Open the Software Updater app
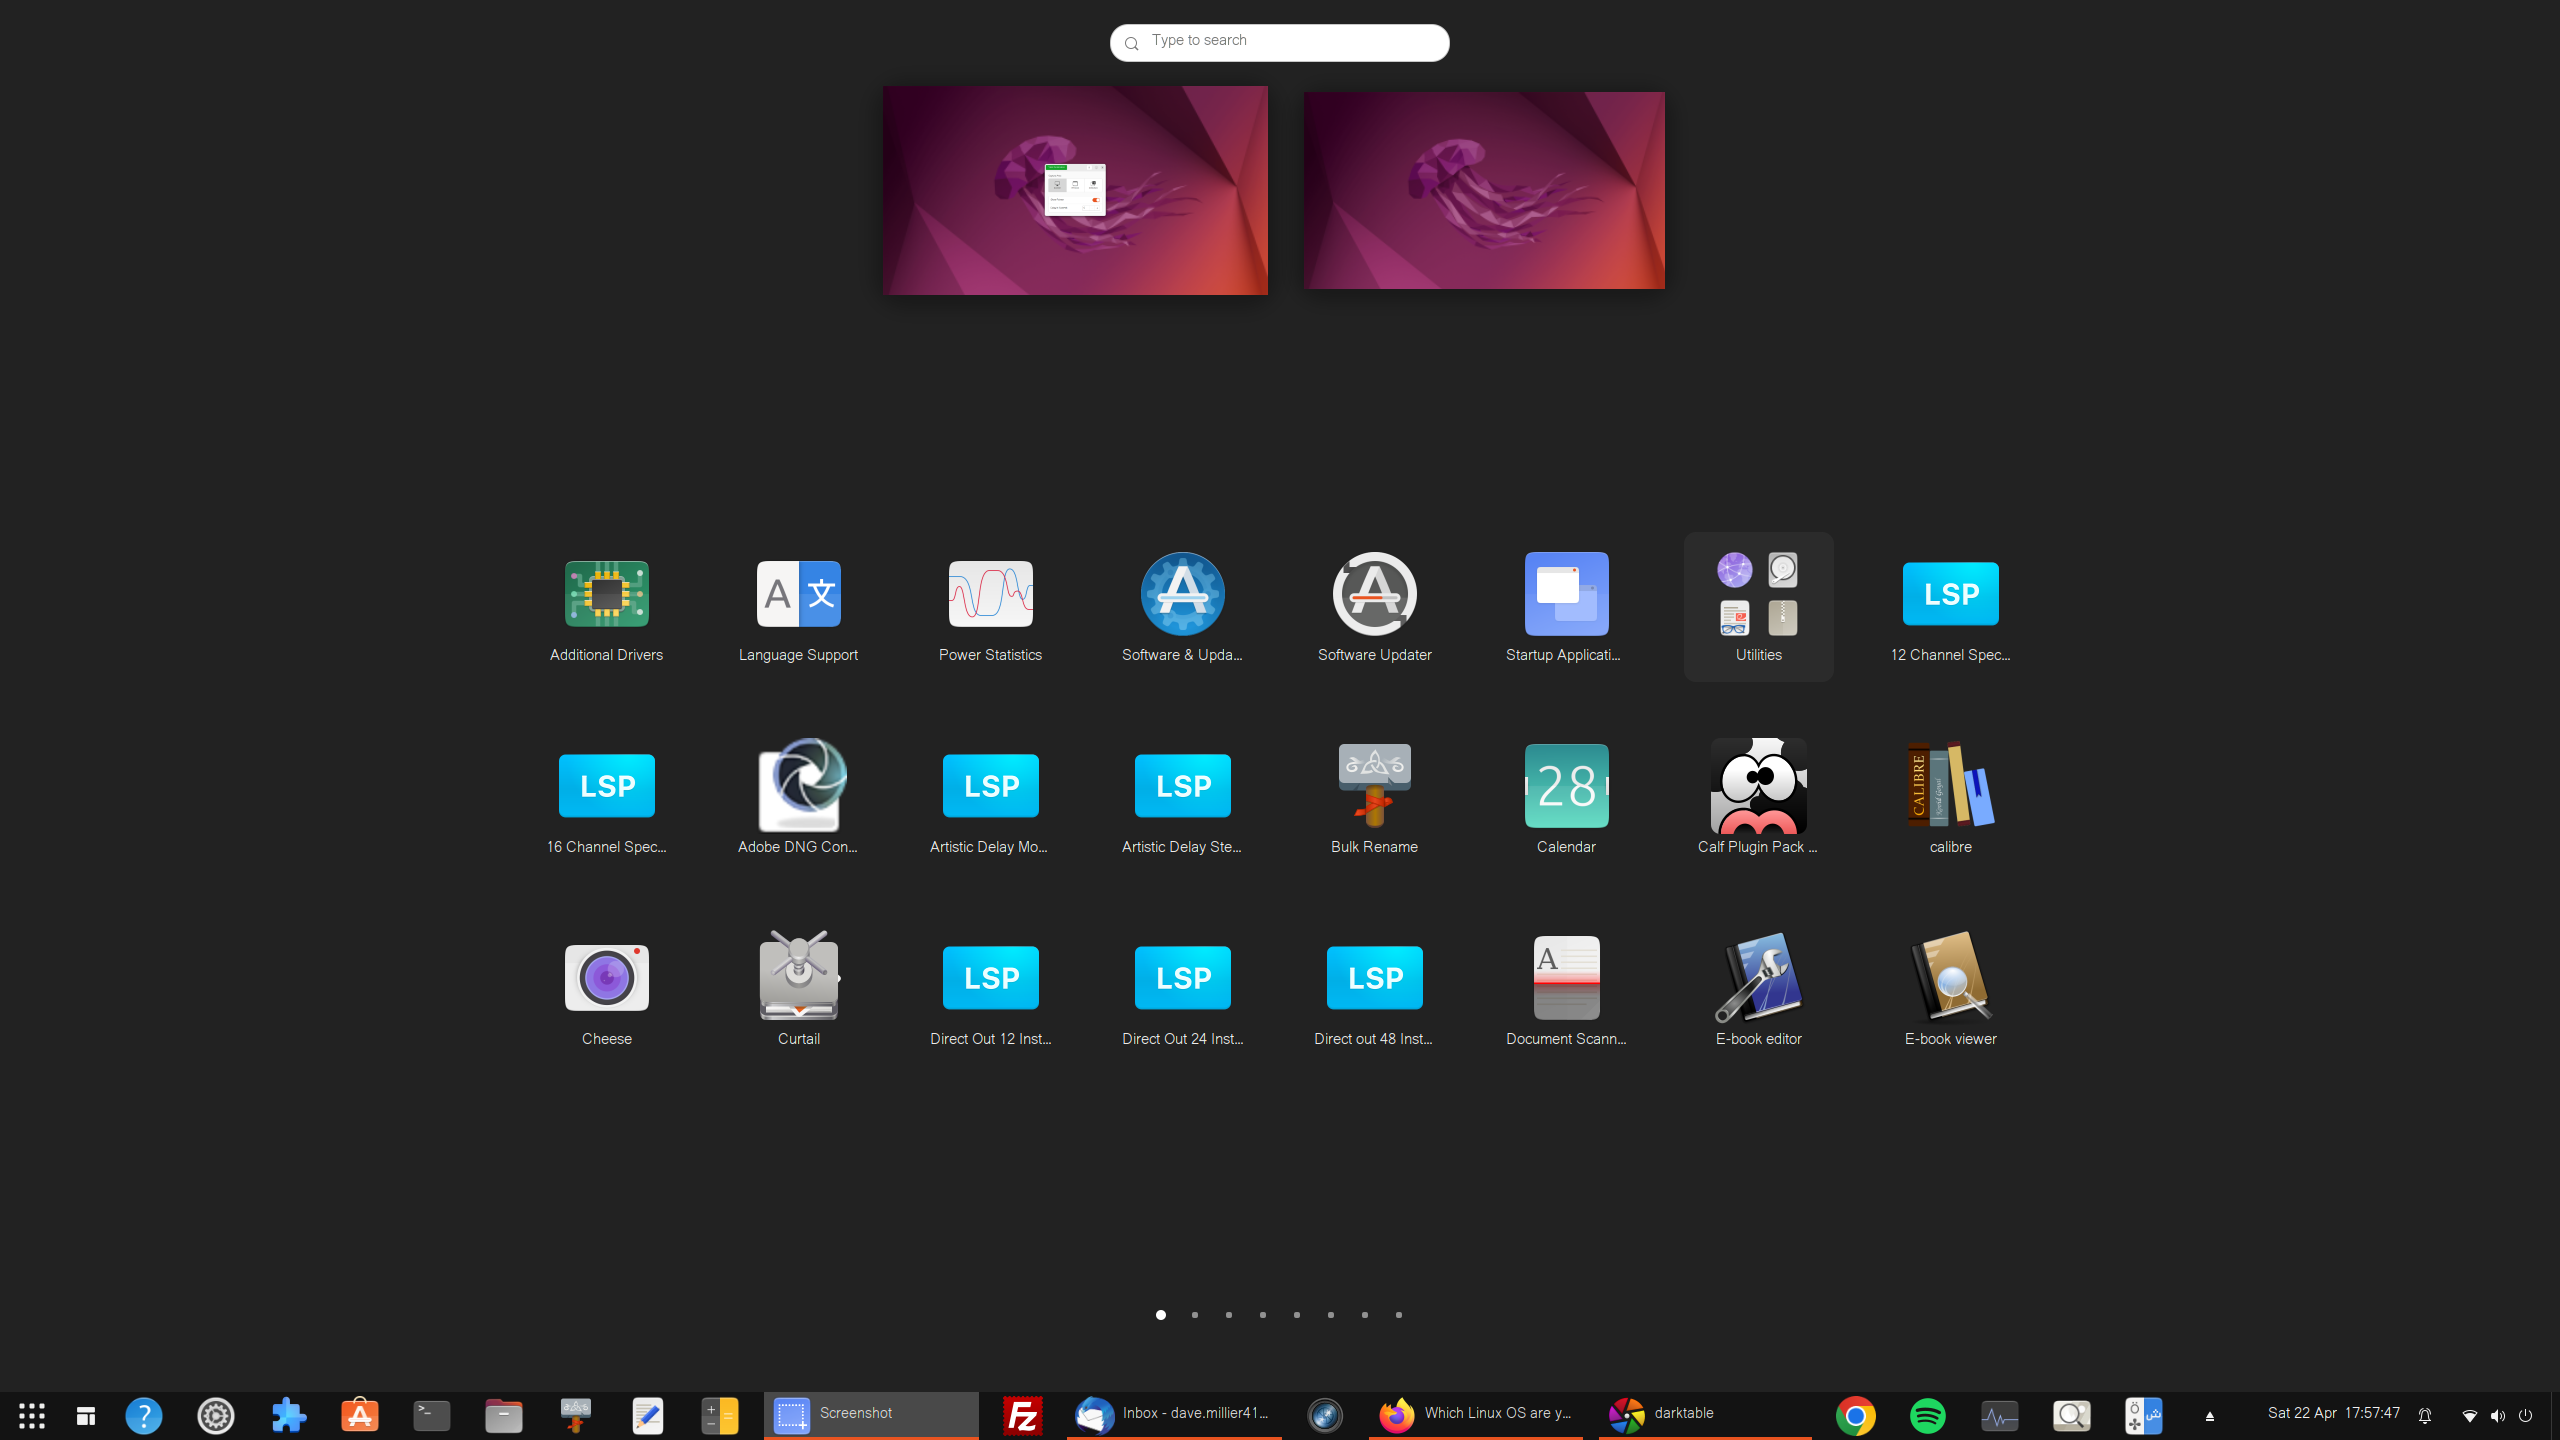Viewport: 2560px width, 1440px height. (1374, 594)
